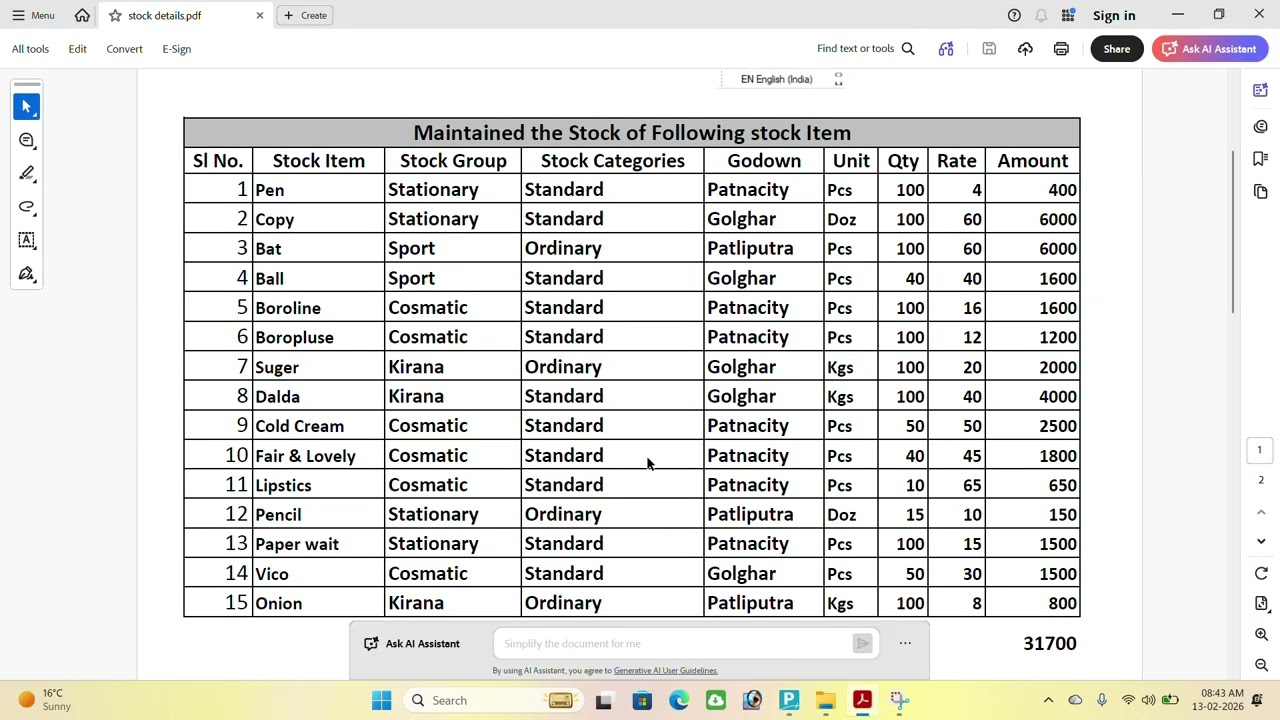
Task: Open the Home view icon
Action: tap(82, 15)
